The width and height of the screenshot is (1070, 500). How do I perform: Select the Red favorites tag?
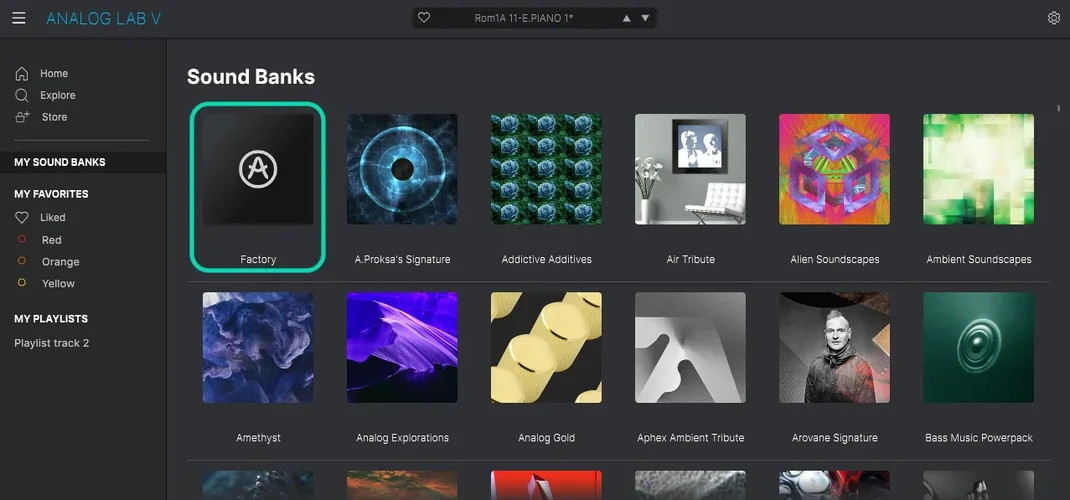pos(51,240)
